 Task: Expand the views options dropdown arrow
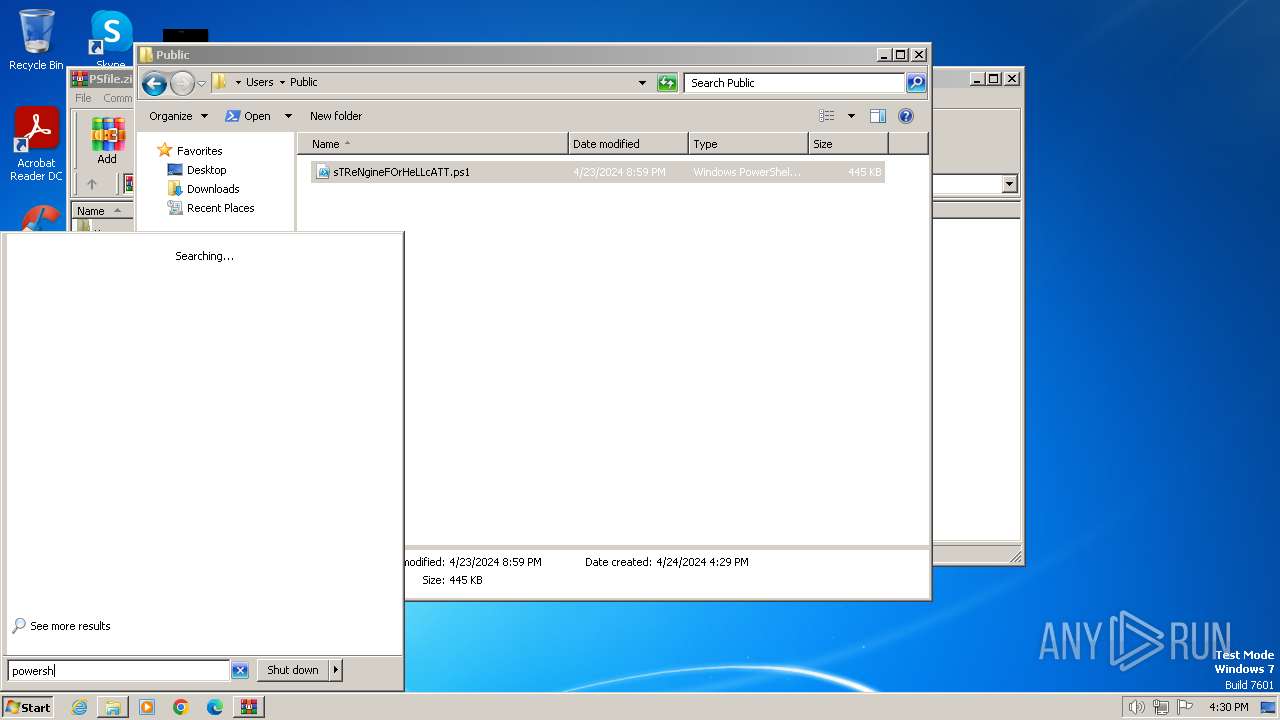coord(851,116)
